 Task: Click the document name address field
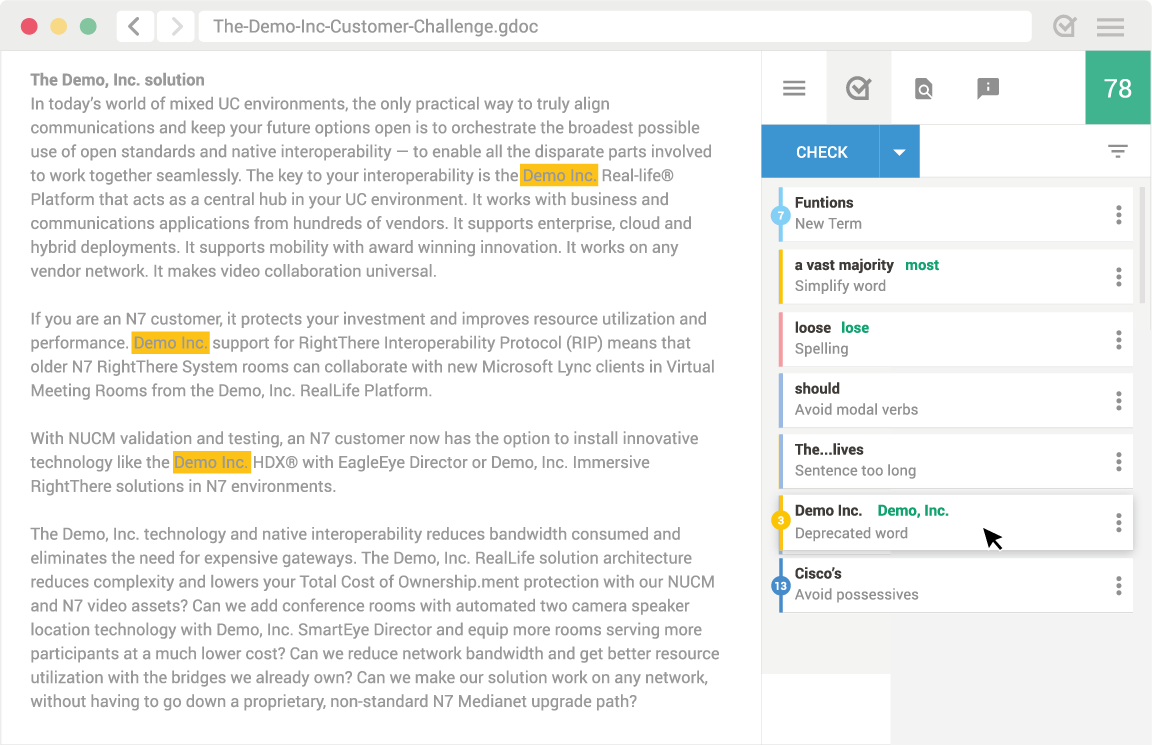[615, 27]
